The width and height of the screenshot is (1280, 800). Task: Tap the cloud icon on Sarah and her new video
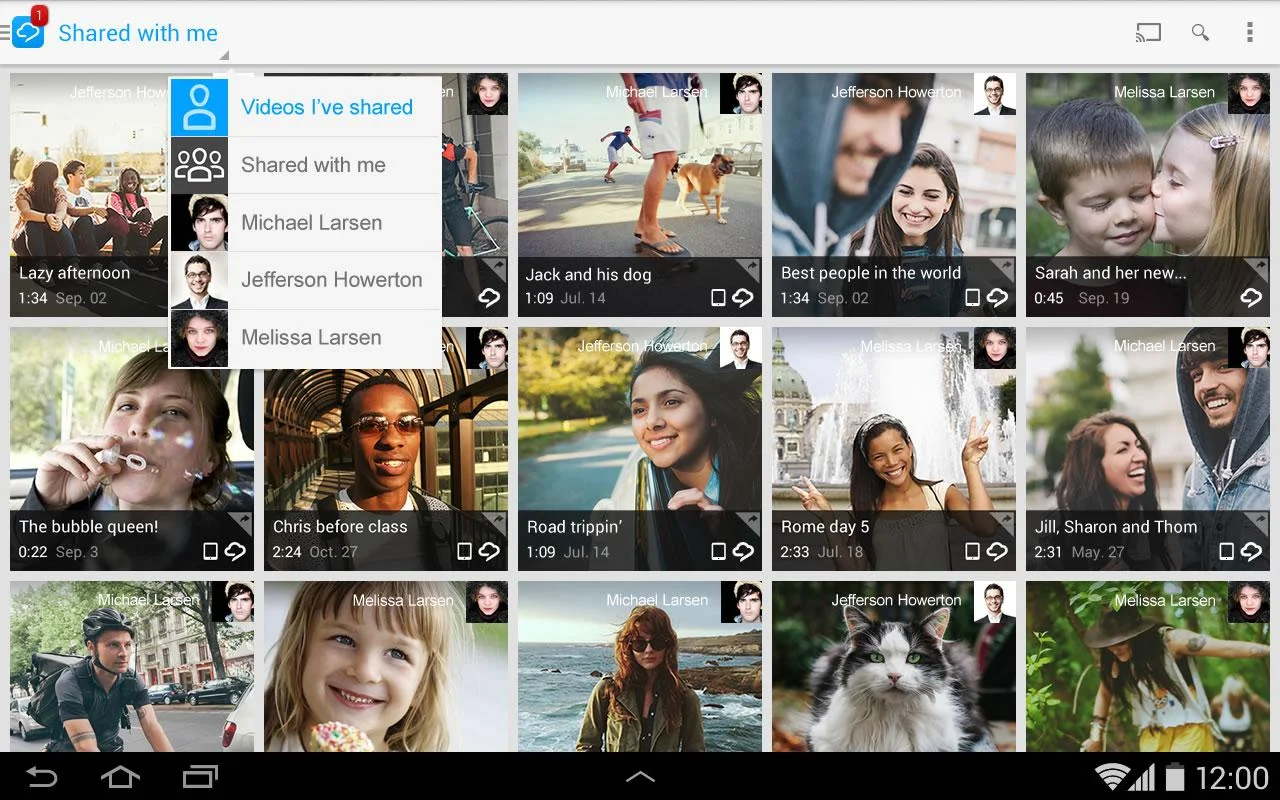(x=1251, y=297)
